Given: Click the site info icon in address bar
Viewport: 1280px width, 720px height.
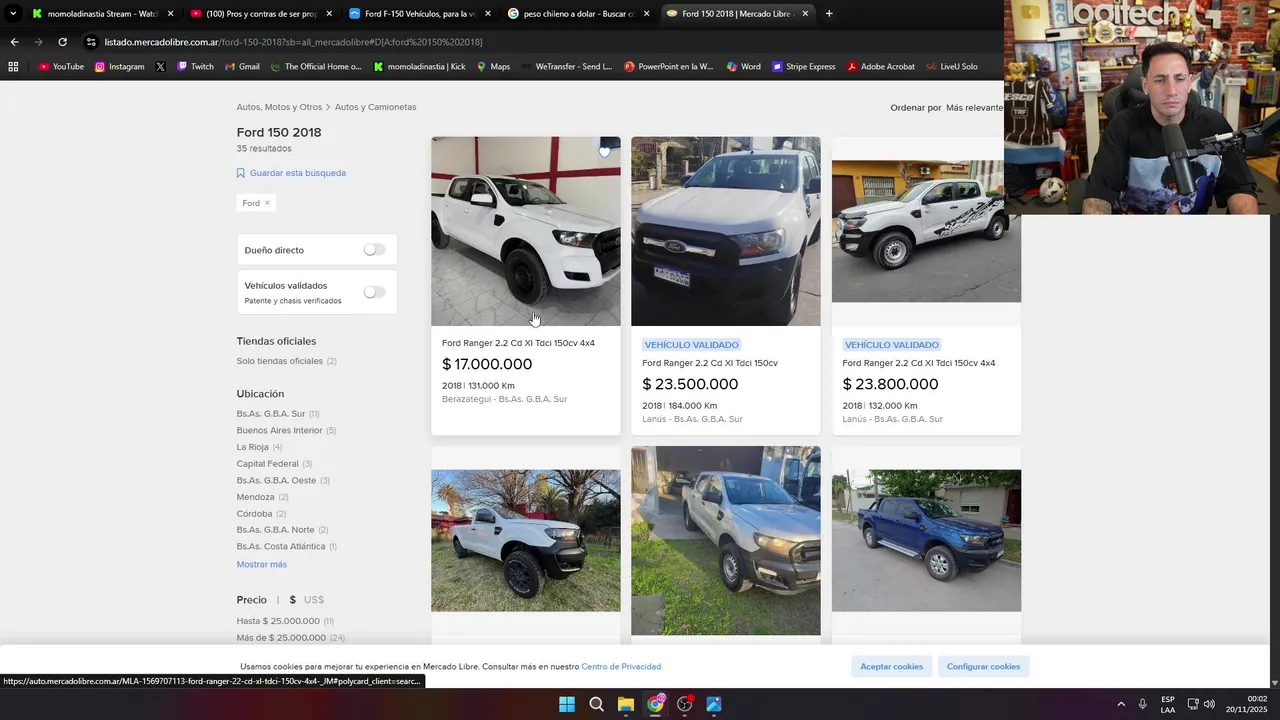Looking at the screenshot, I should tap(91, 42).
